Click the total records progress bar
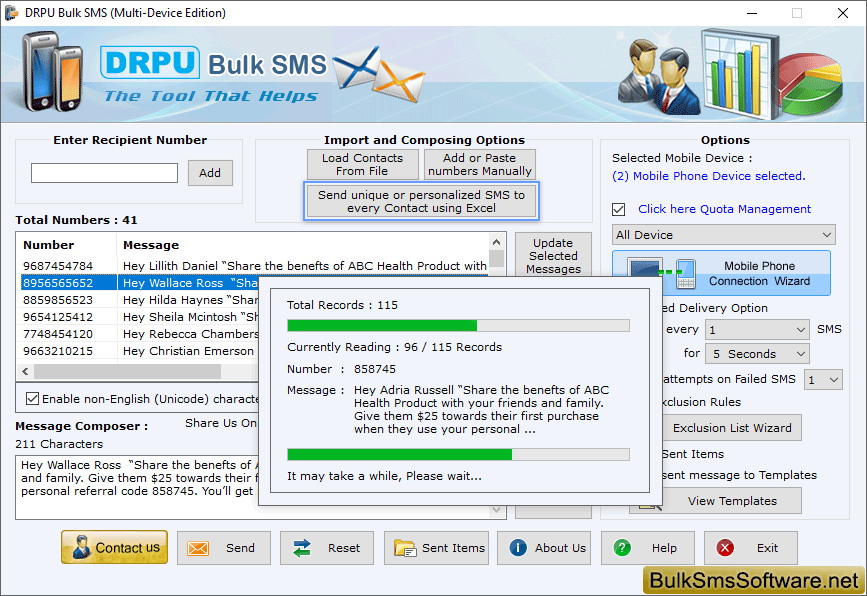The height and width of the screenshot is (596, 867). pyautogui.click(x=458, y=326)
